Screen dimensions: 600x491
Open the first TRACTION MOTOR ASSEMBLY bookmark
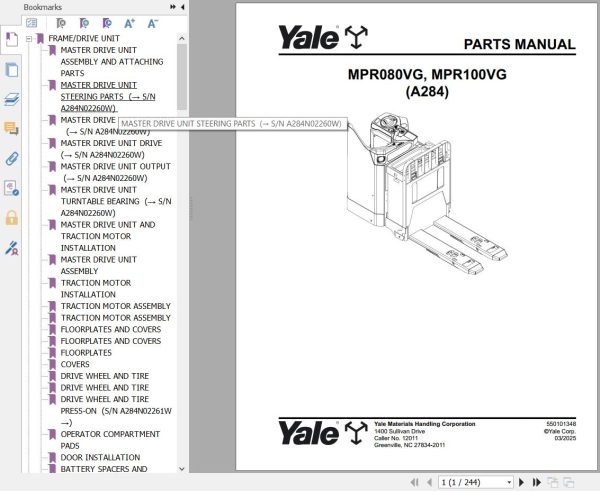[x=116, y=306]
